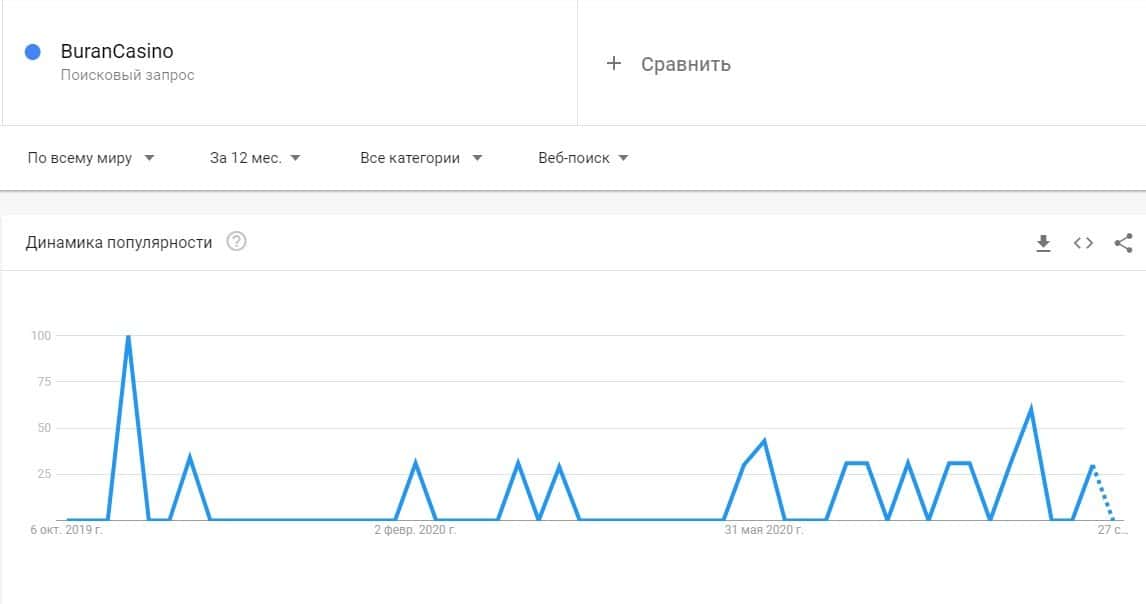Open the embed code icon

1083,243
